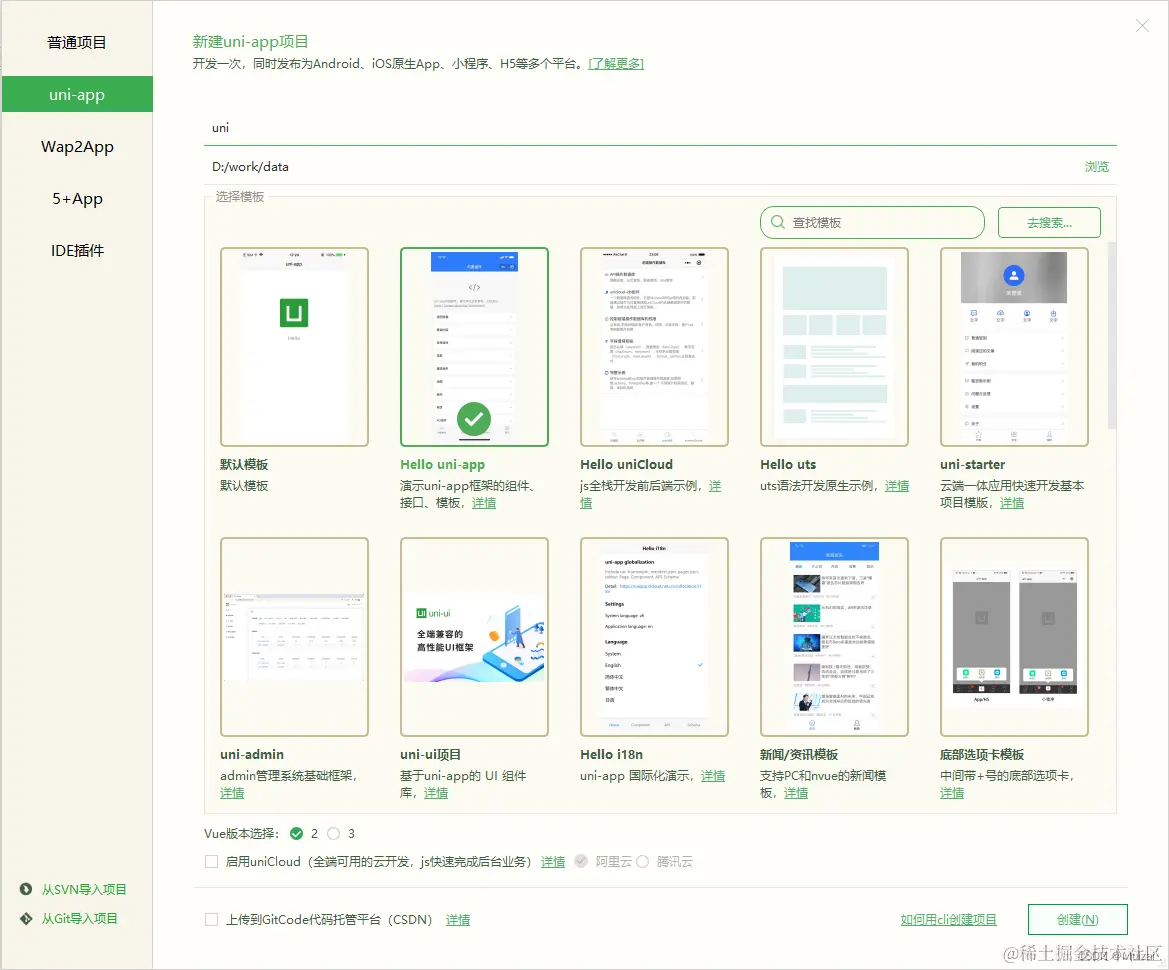Choose the Hello uni-app template thumbnail
The width and height of the screenshot is (1169, 970).
[474, 347]
